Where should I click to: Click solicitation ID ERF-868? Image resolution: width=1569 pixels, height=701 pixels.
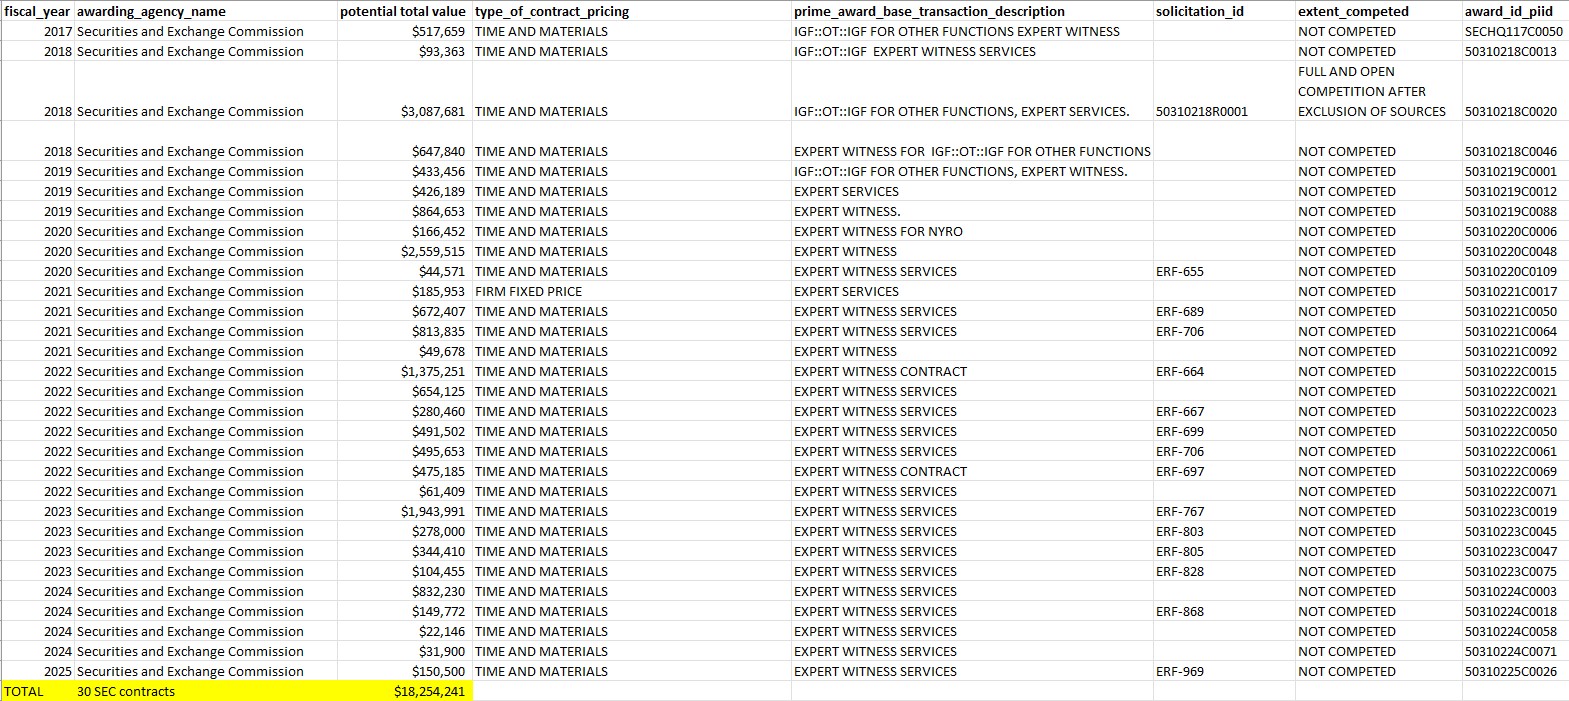pyautogui.click(x=1224, y=611)
